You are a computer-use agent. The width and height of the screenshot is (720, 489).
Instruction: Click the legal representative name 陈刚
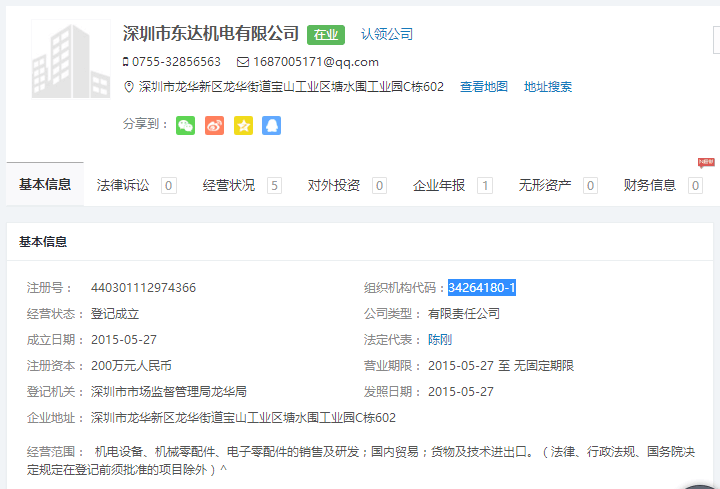(440, 340)
